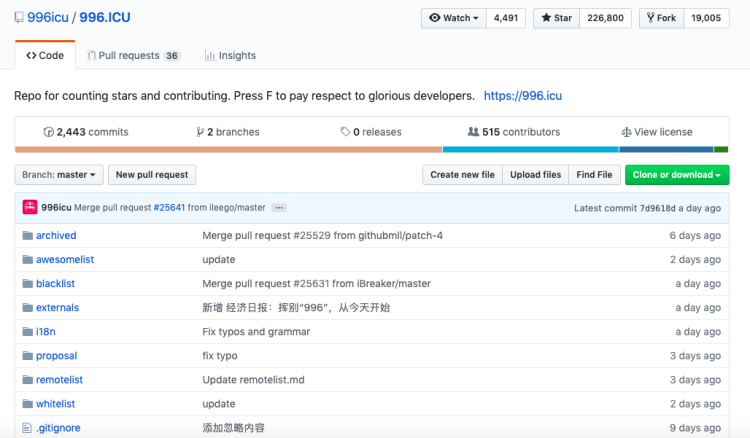Open commit message 'Update remotelist.md'
The image size is (750, 438).
pos(254,380)
